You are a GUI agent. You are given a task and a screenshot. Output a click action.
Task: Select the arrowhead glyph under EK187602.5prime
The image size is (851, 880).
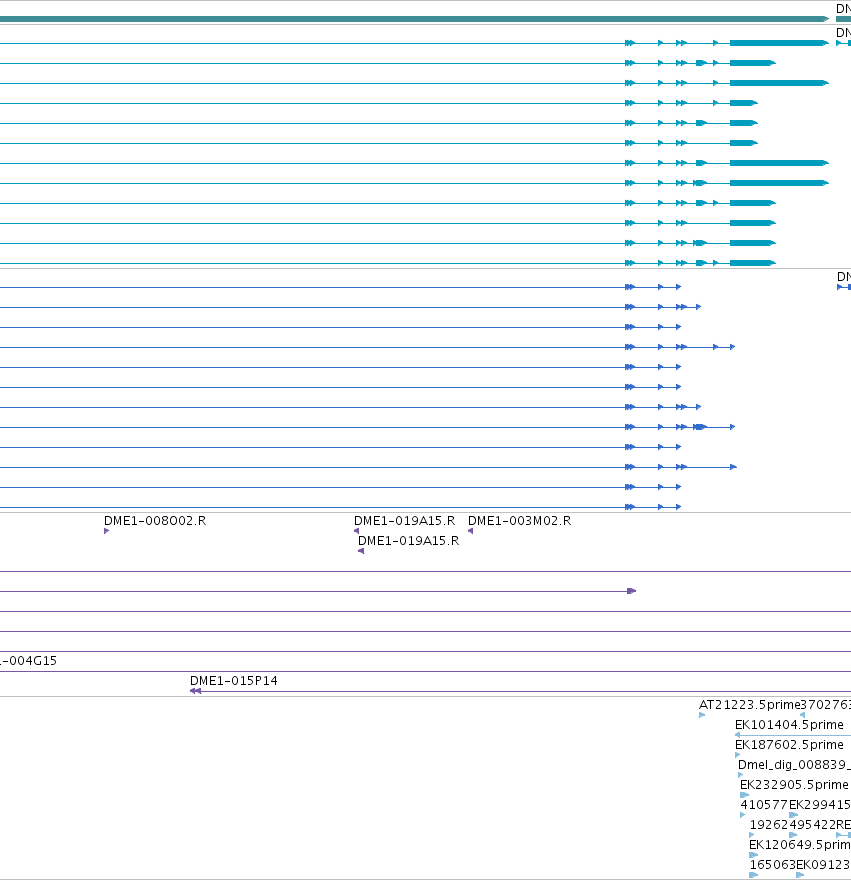coord(737,755)
